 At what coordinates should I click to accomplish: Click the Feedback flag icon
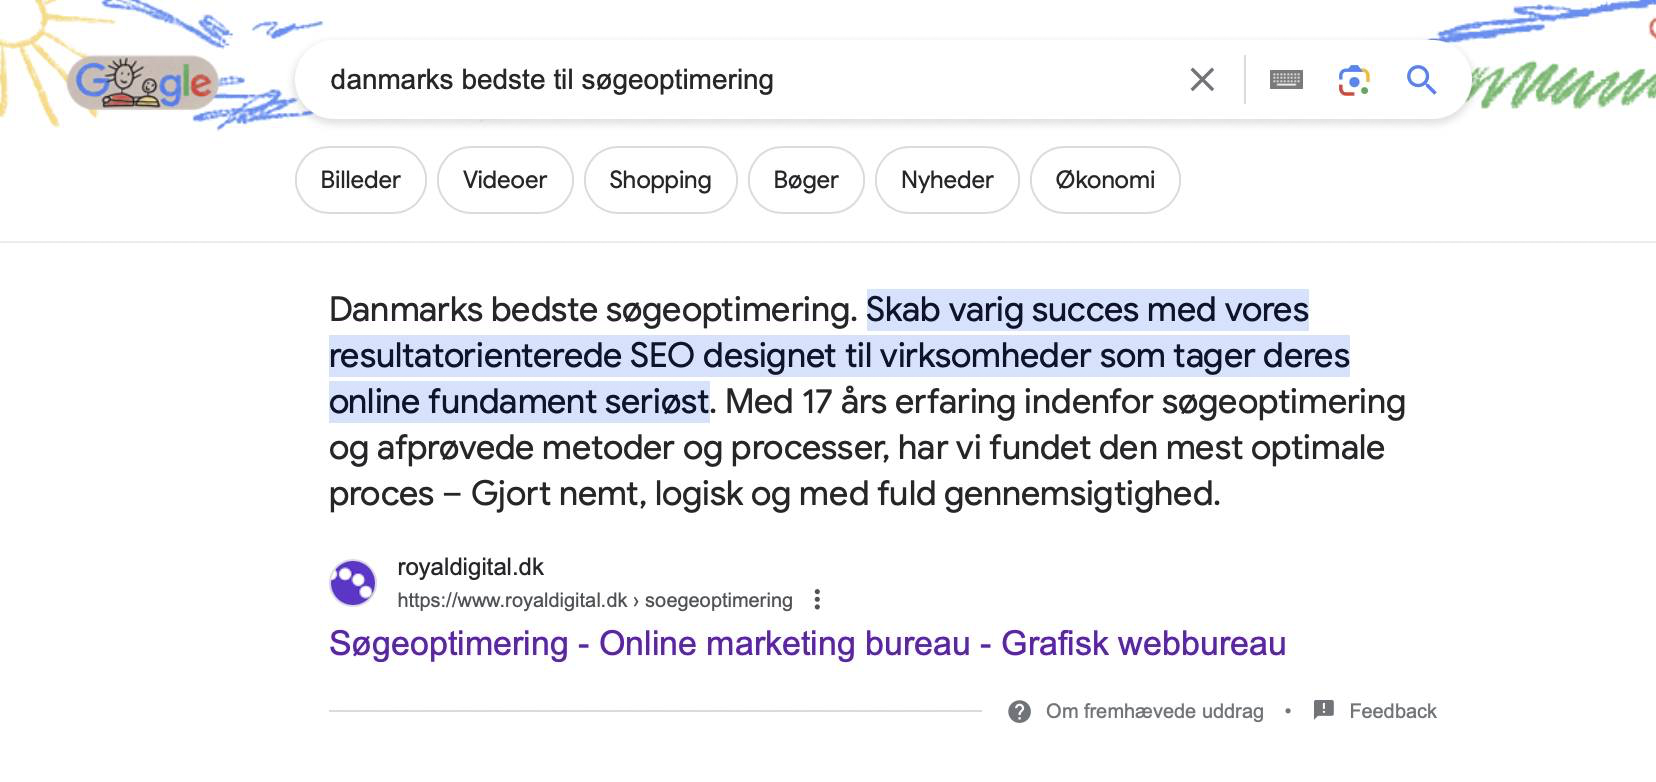click(1323, 710)
